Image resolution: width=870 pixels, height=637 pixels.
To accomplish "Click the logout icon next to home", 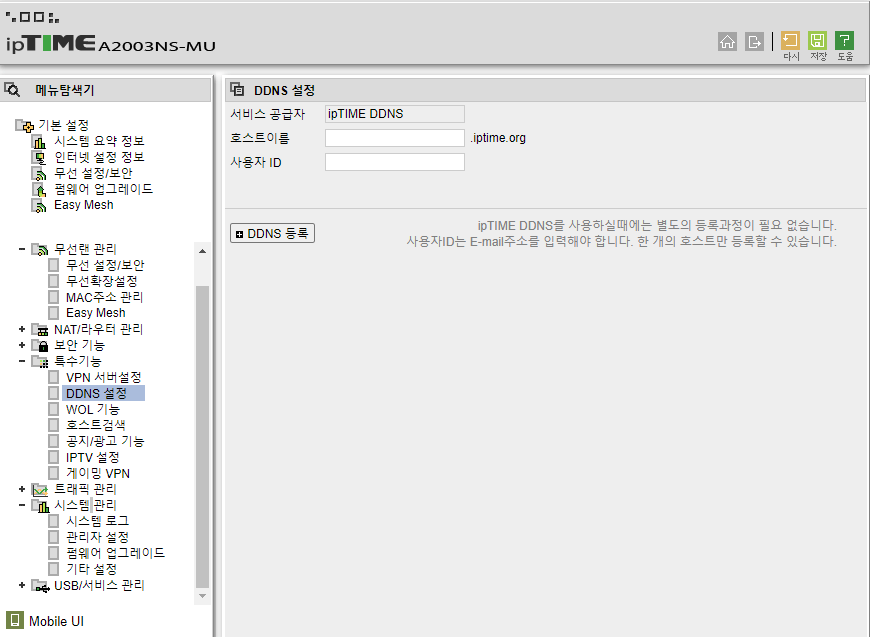I will (x=754, y=42).
